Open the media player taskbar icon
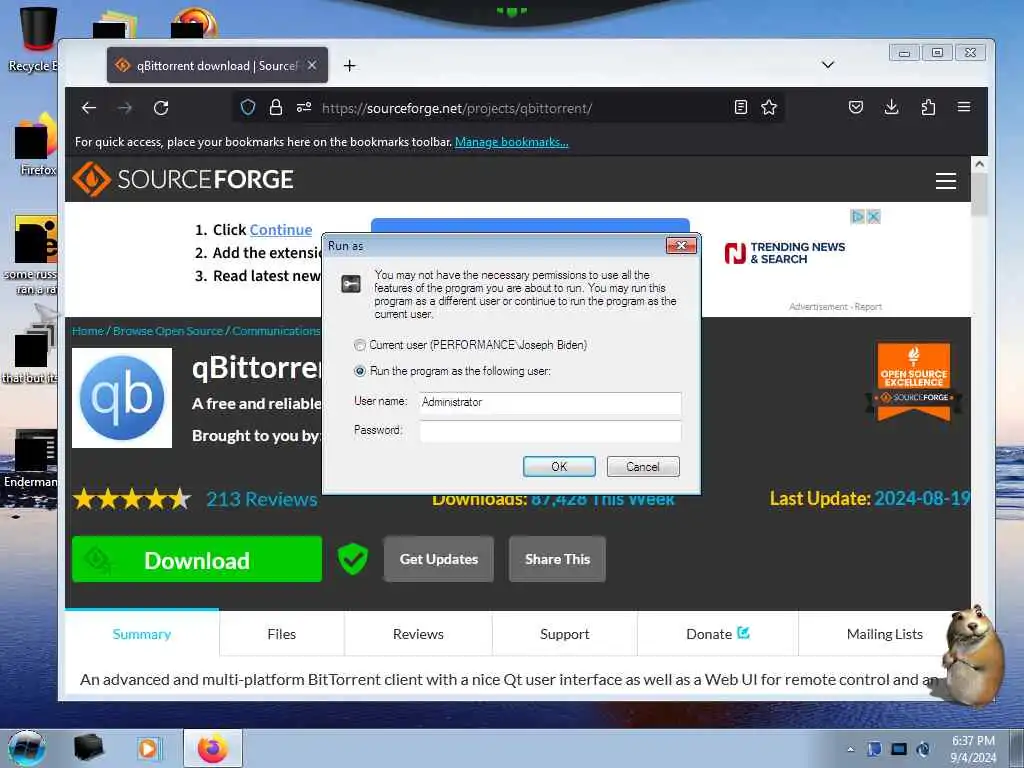The height and width of the screenshot is (768, 1024). (150, 748)
